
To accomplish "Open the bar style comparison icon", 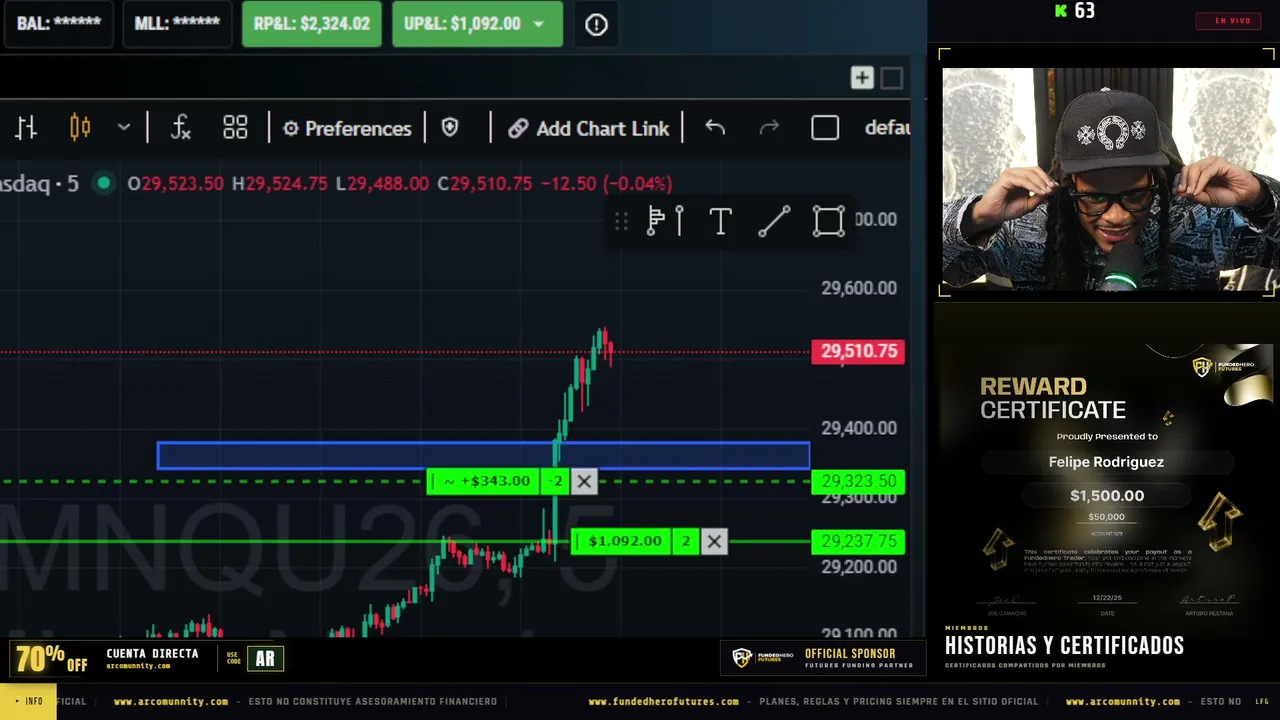I will pyautogui.click(x=26, y=128).
